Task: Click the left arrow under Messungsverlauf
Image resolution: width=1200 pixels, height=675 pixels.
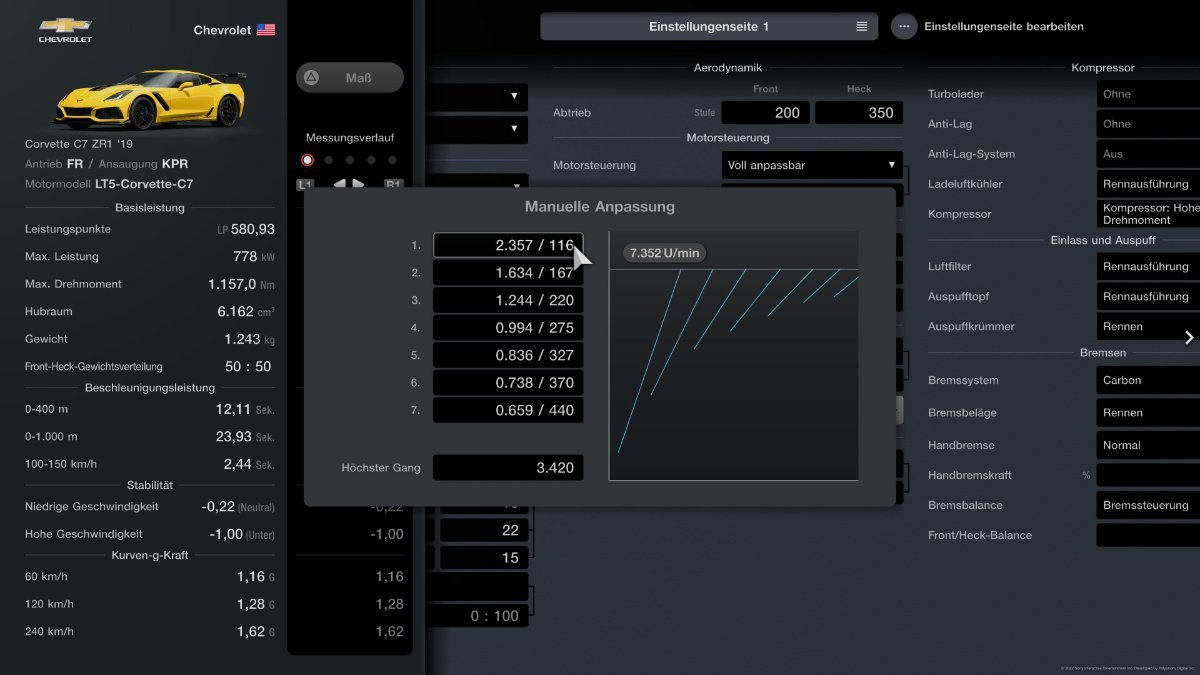Action: pyautogui.click(x=339, y=184)
